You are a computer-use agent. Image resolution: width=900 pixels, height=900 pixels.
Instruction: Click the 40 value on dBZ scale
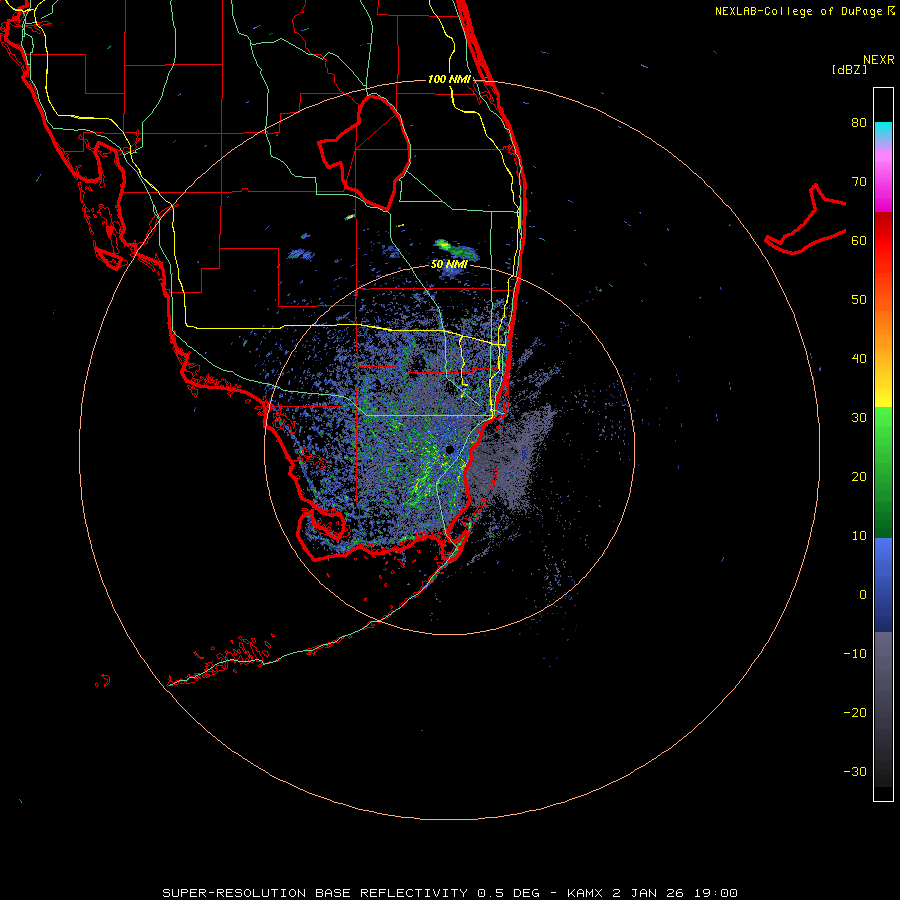859,359
